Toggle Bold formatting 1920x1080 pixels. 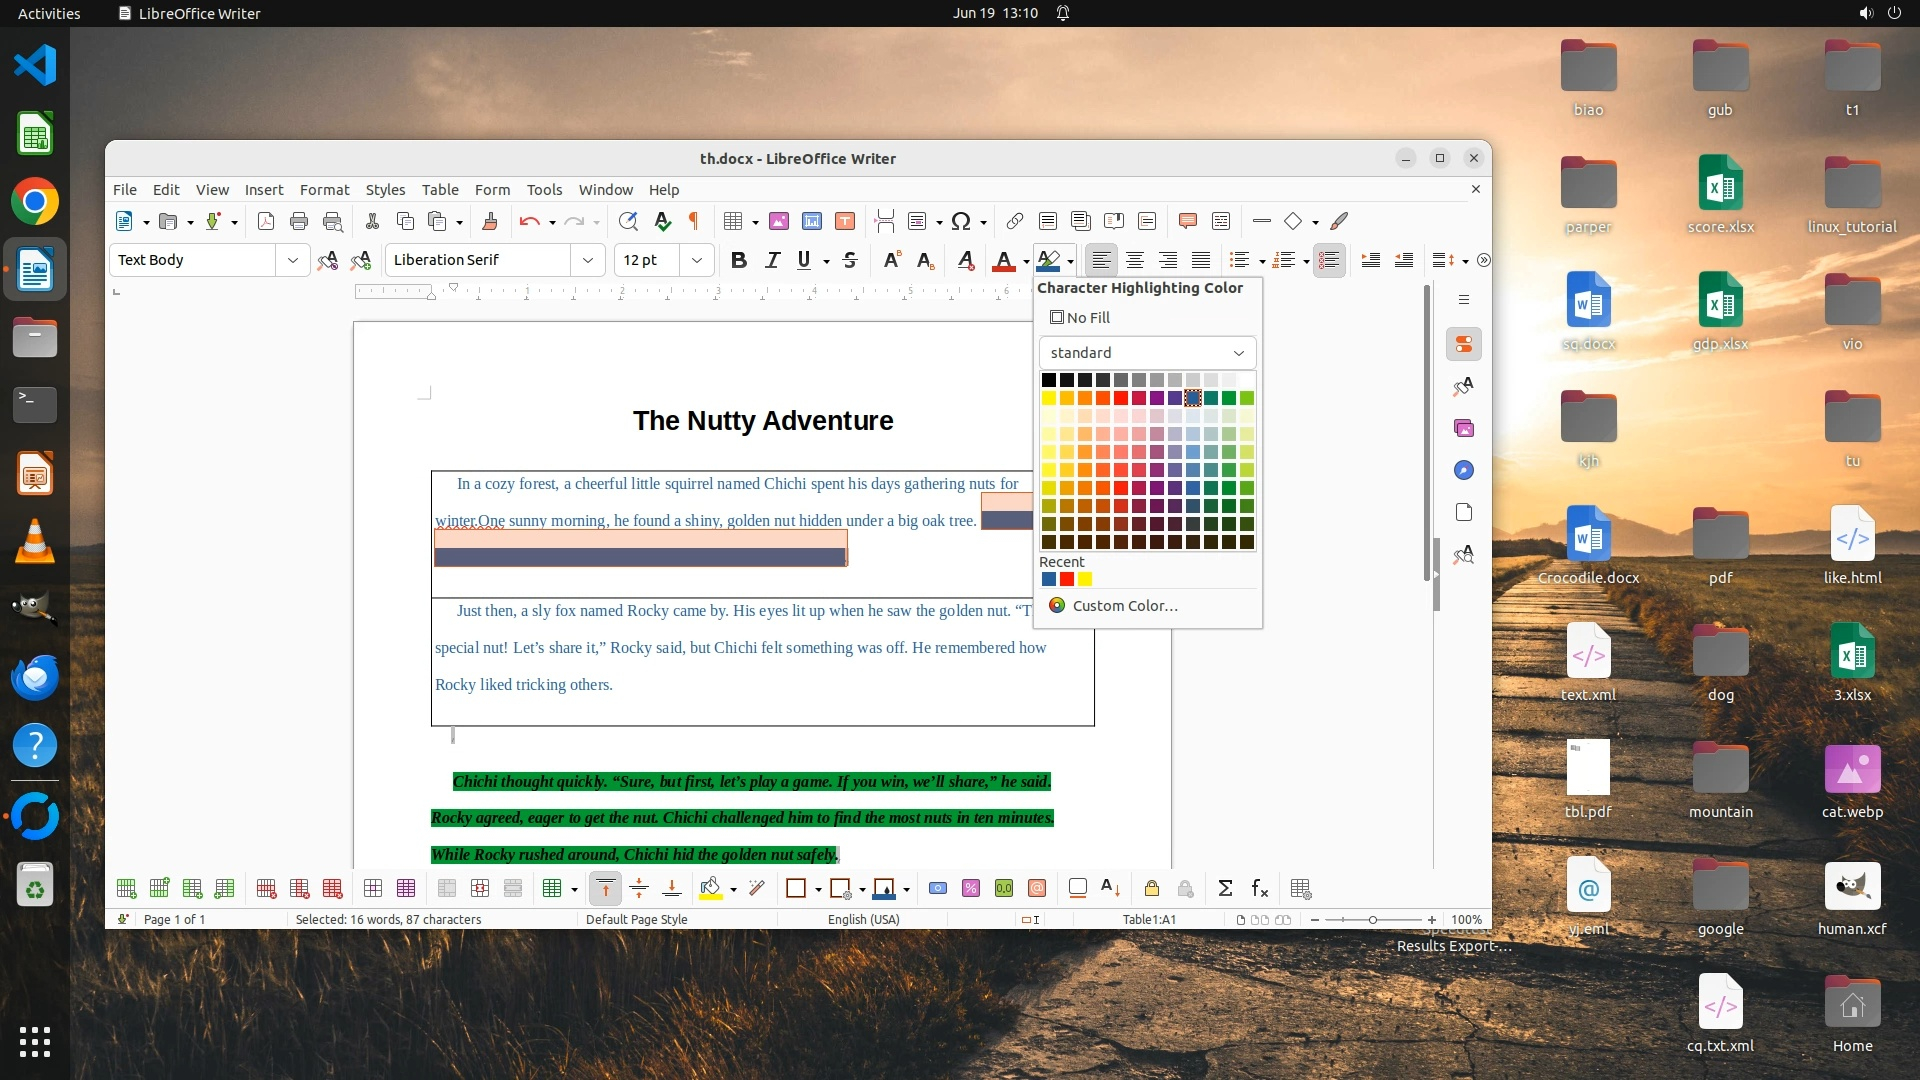[738, 260]
